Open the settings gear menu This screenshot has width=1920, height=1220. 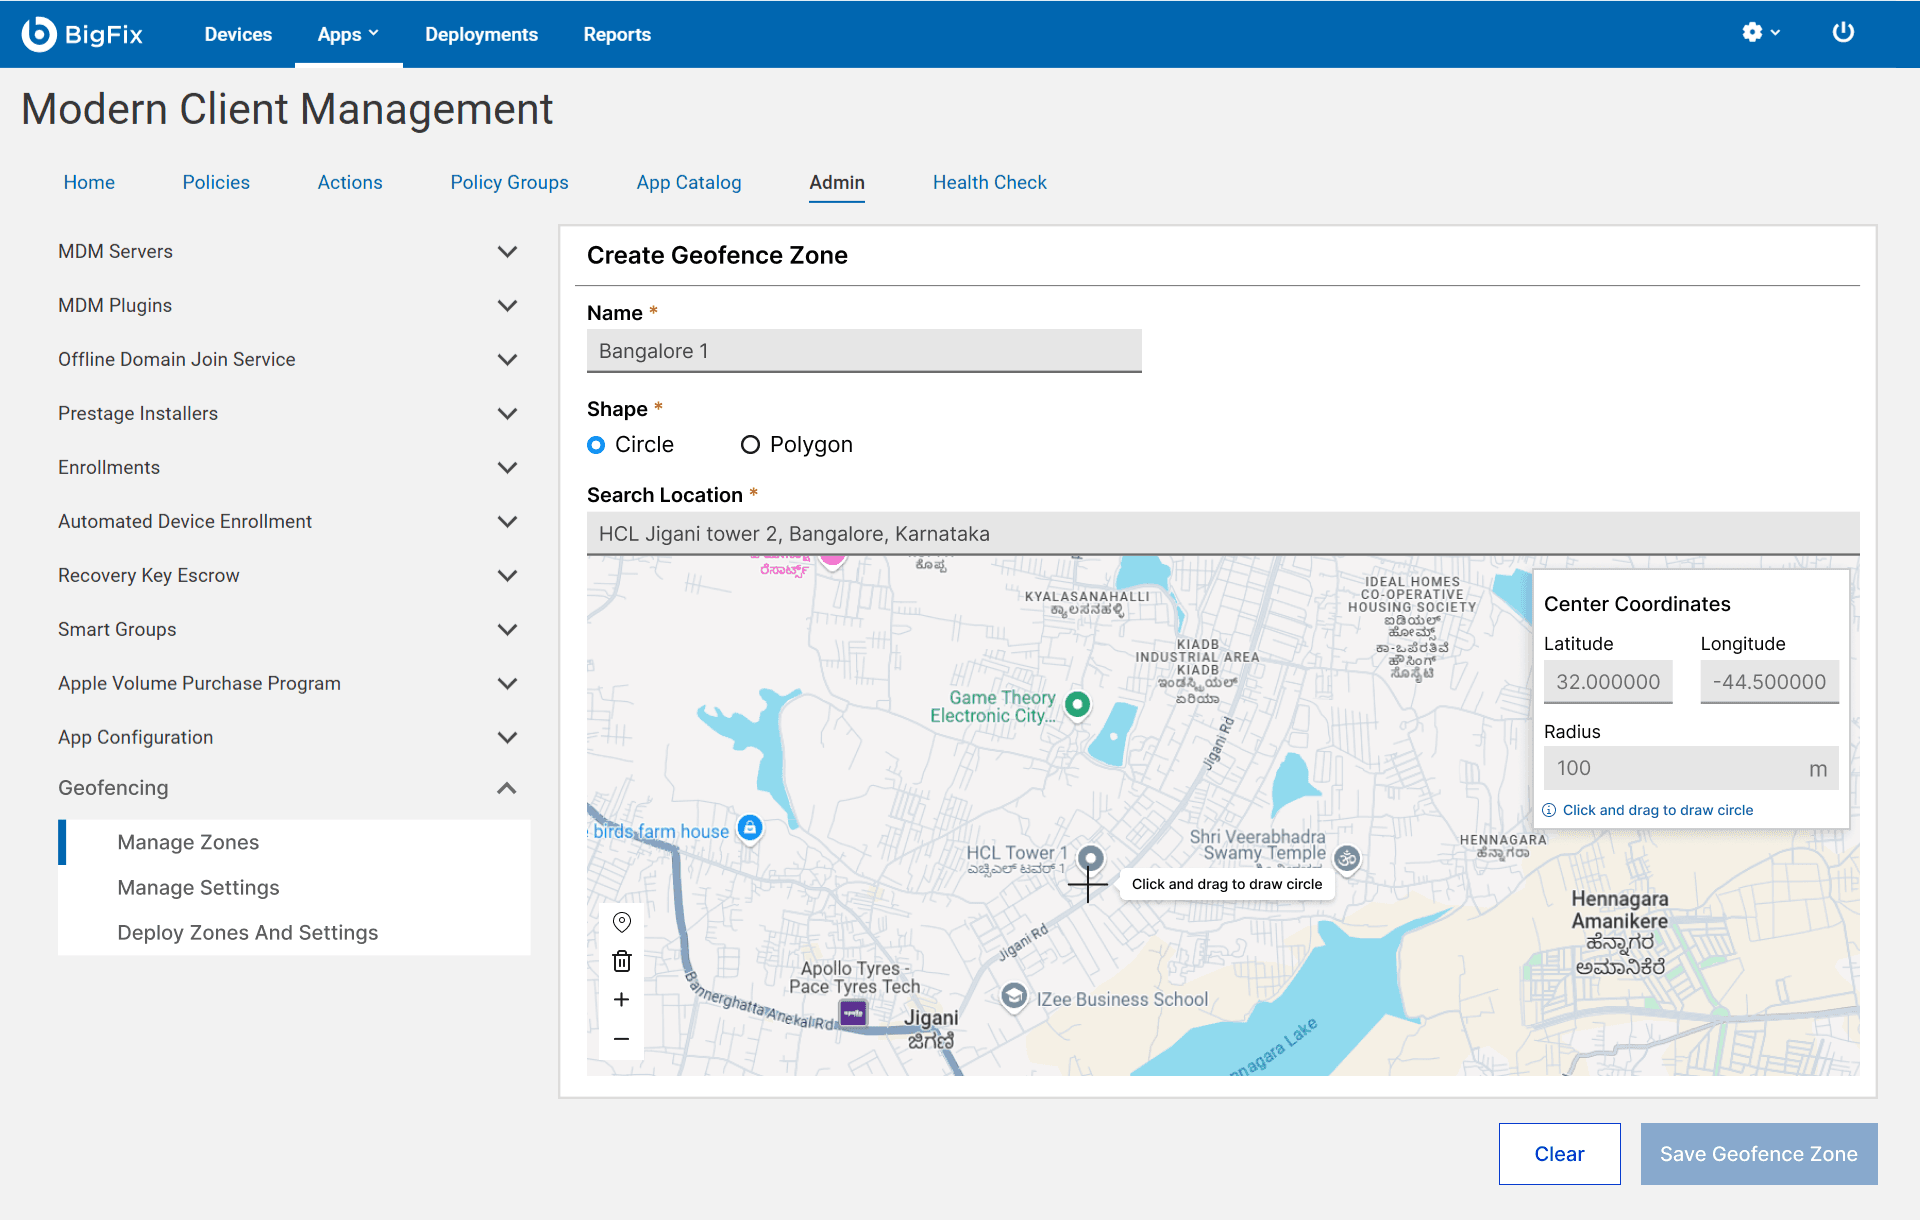coord(1760,32)
